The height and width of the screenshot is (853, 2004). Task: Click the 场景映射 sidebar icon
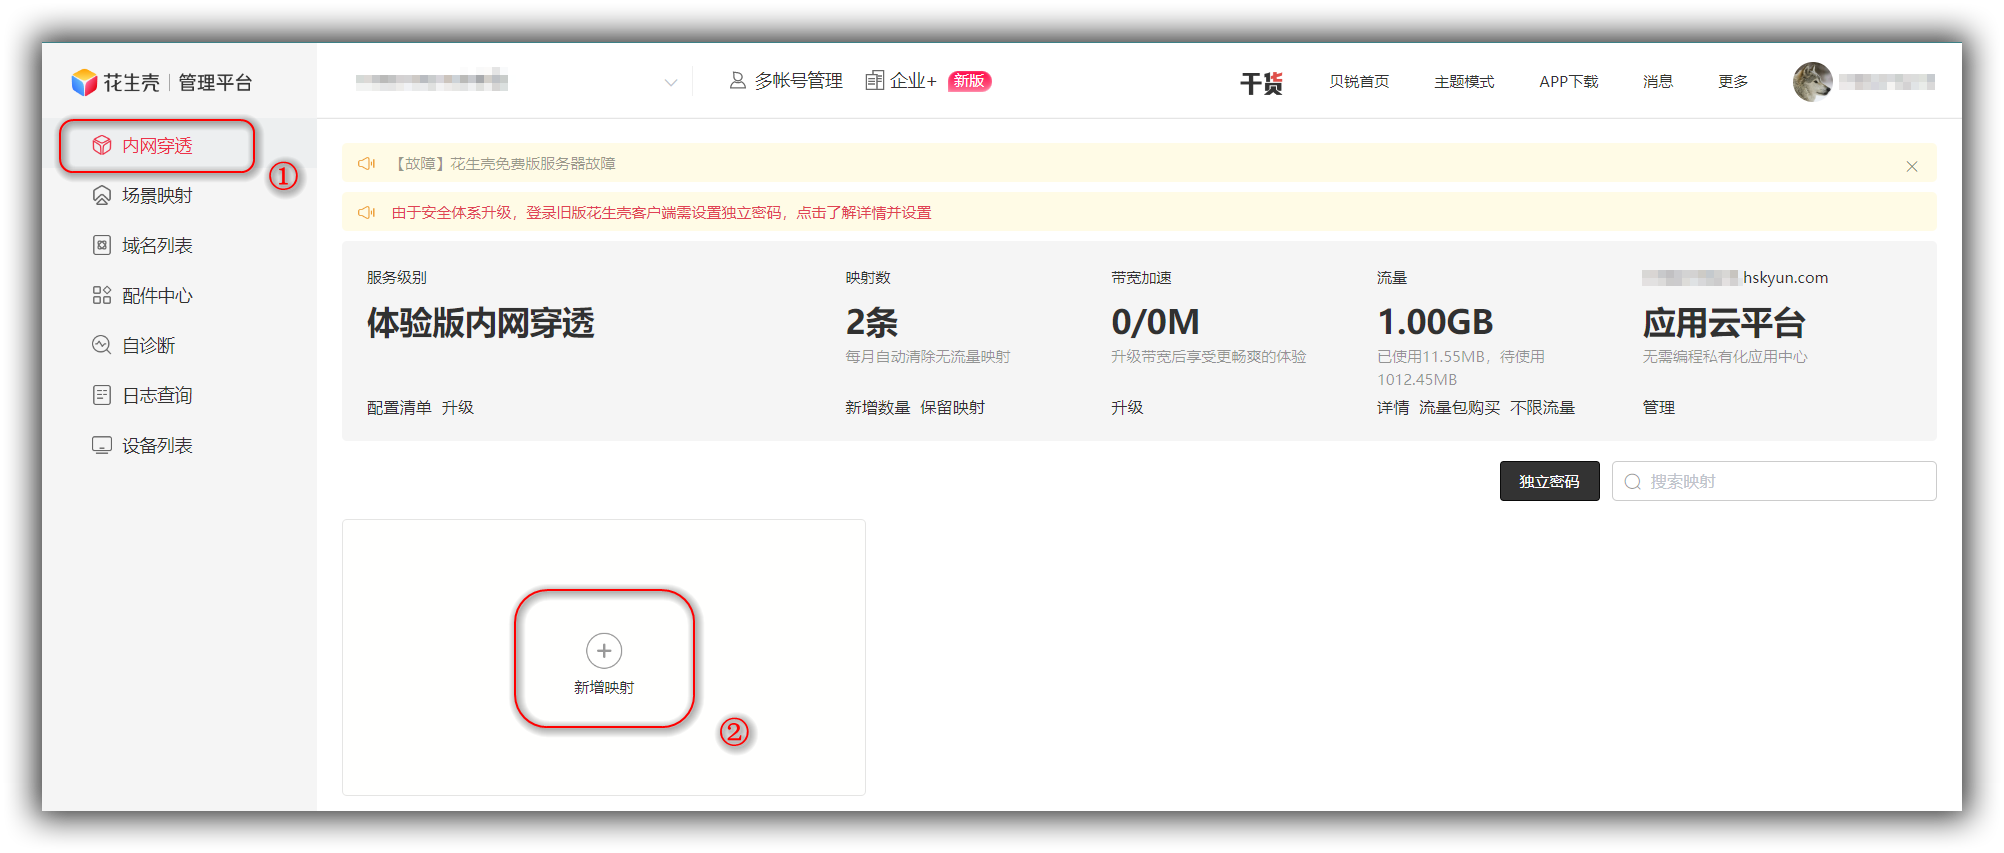click(102, 195)
